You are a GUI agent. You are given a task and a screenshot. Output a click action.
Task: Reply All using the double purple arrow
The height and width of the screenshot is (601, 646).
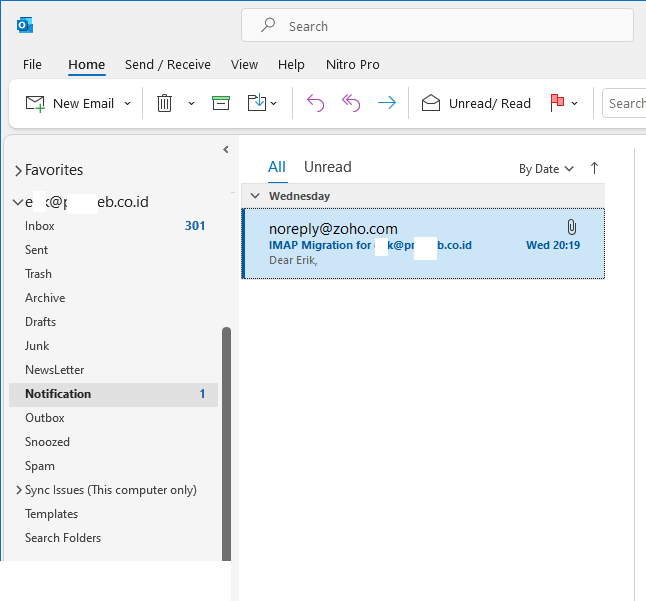click(x=351, y=103)
